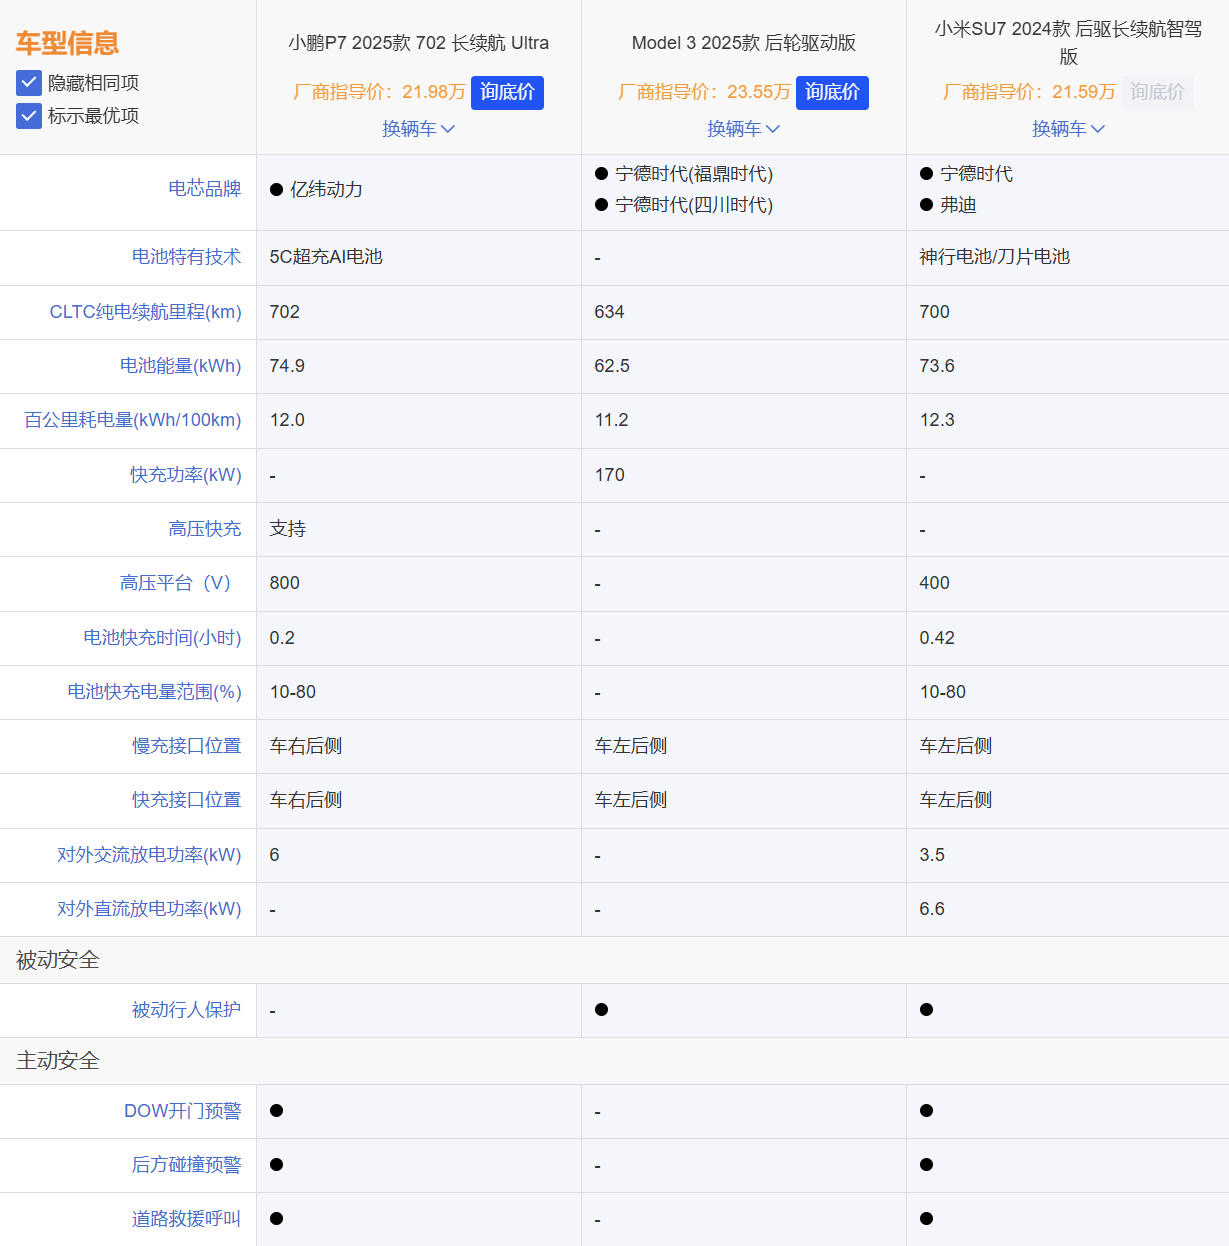Click the 6.6 DC discharge power value
This screenshot has height=1246, width=1229.
[932, 909]
